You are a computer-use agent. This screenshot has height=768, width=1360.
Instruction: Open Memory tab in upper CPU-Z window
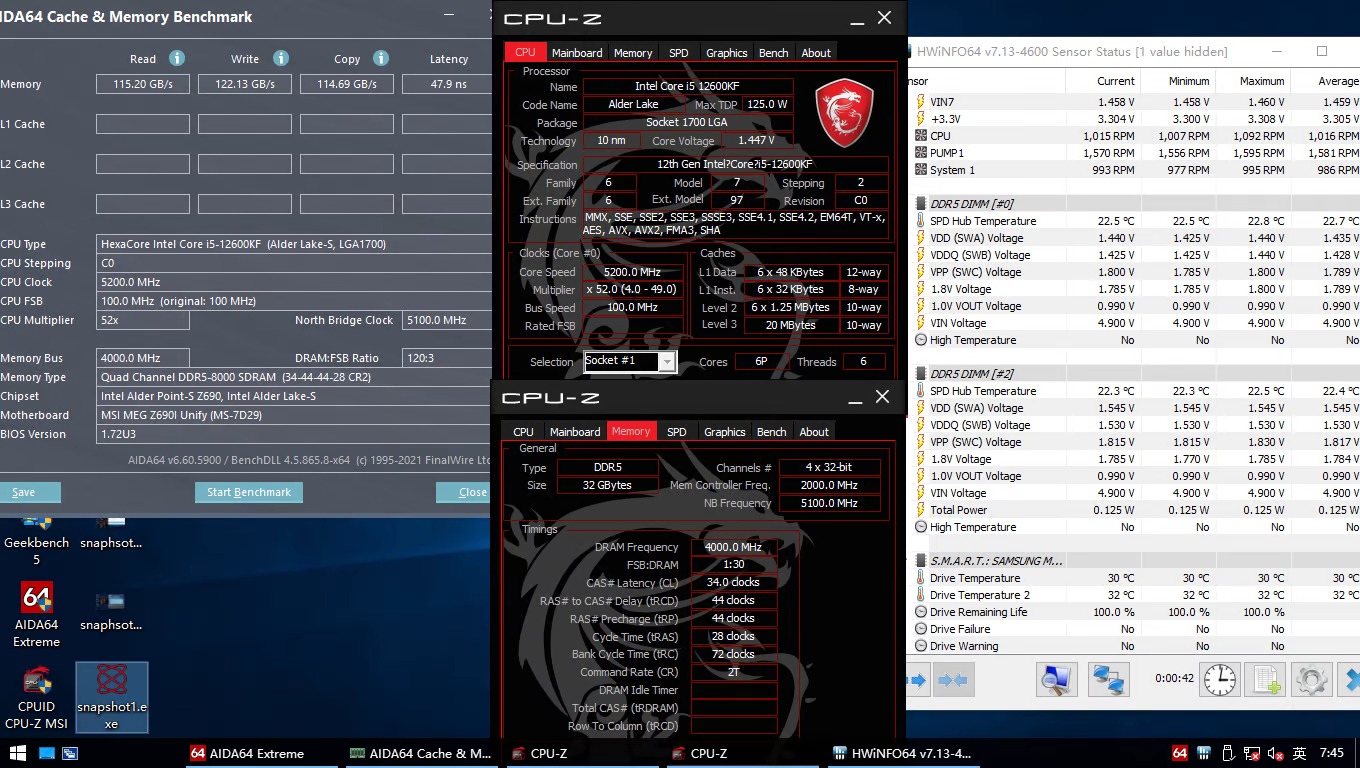(x=633, y=52)
